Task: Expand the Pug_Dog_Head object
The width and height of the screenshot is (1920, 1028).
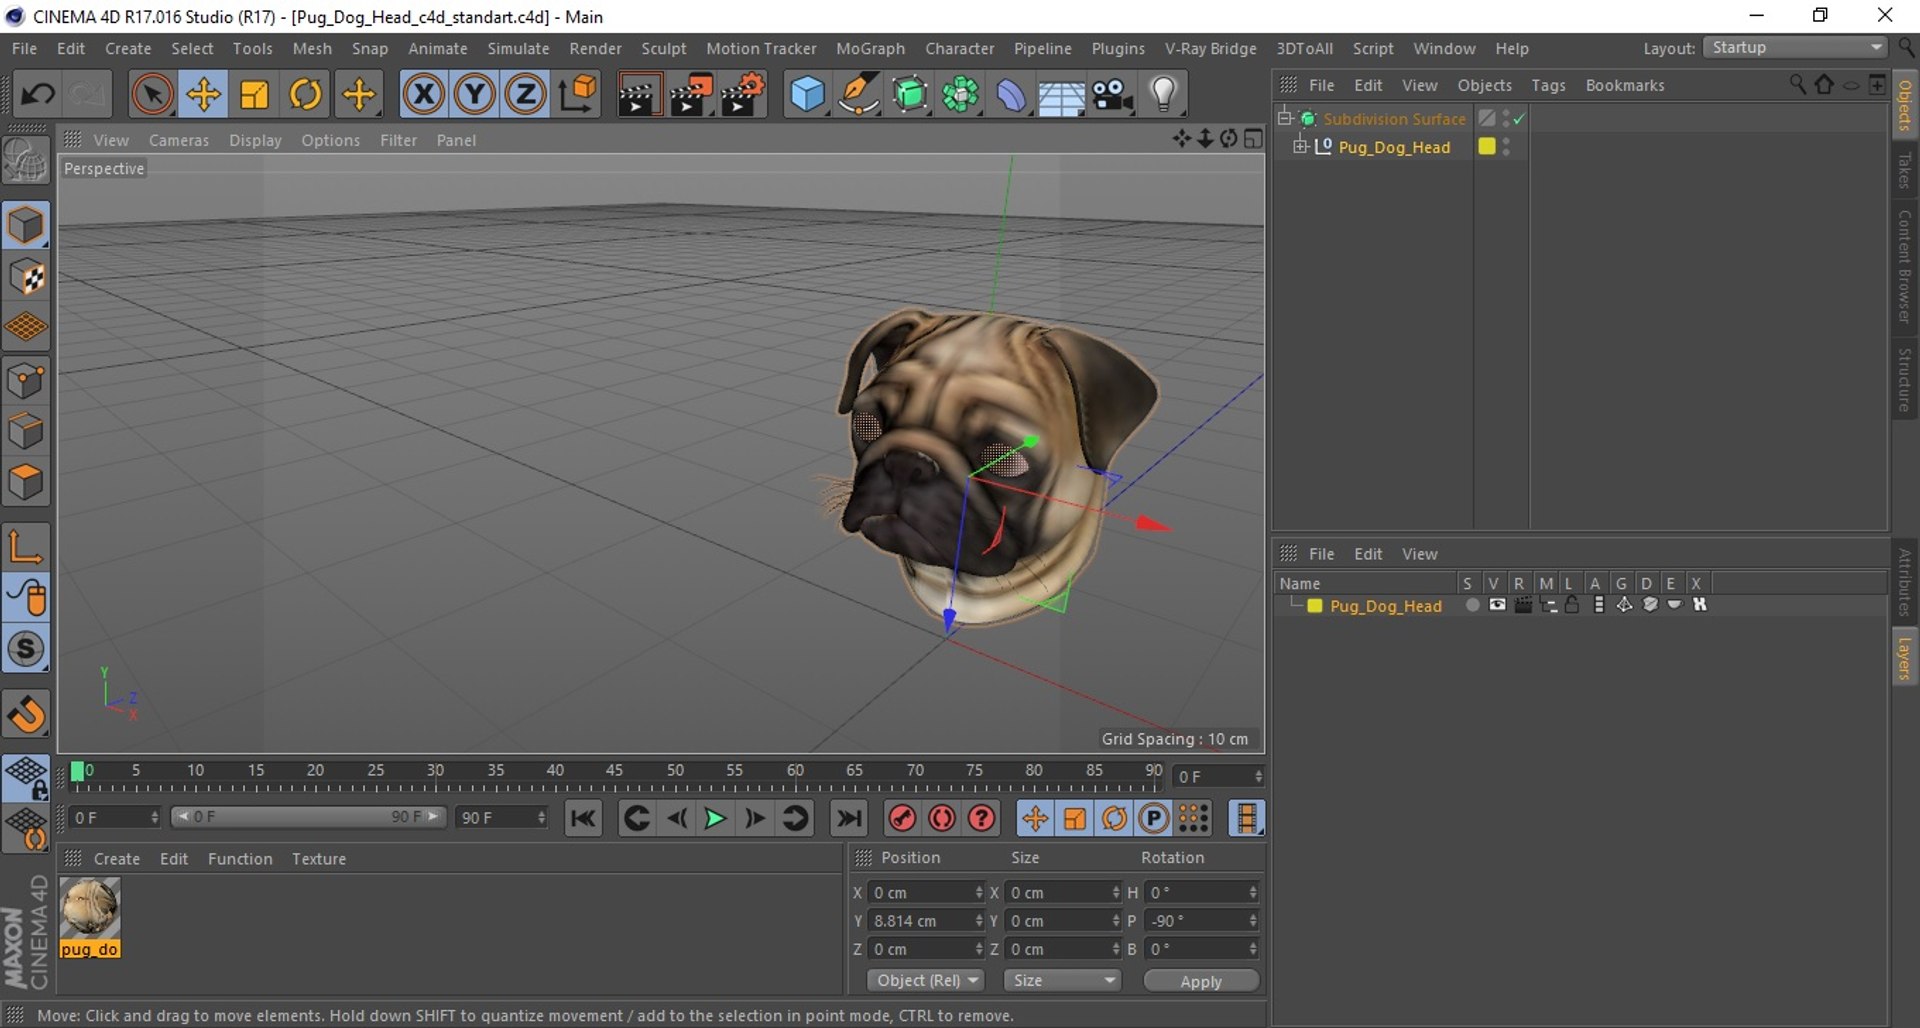Action: 1300,147
